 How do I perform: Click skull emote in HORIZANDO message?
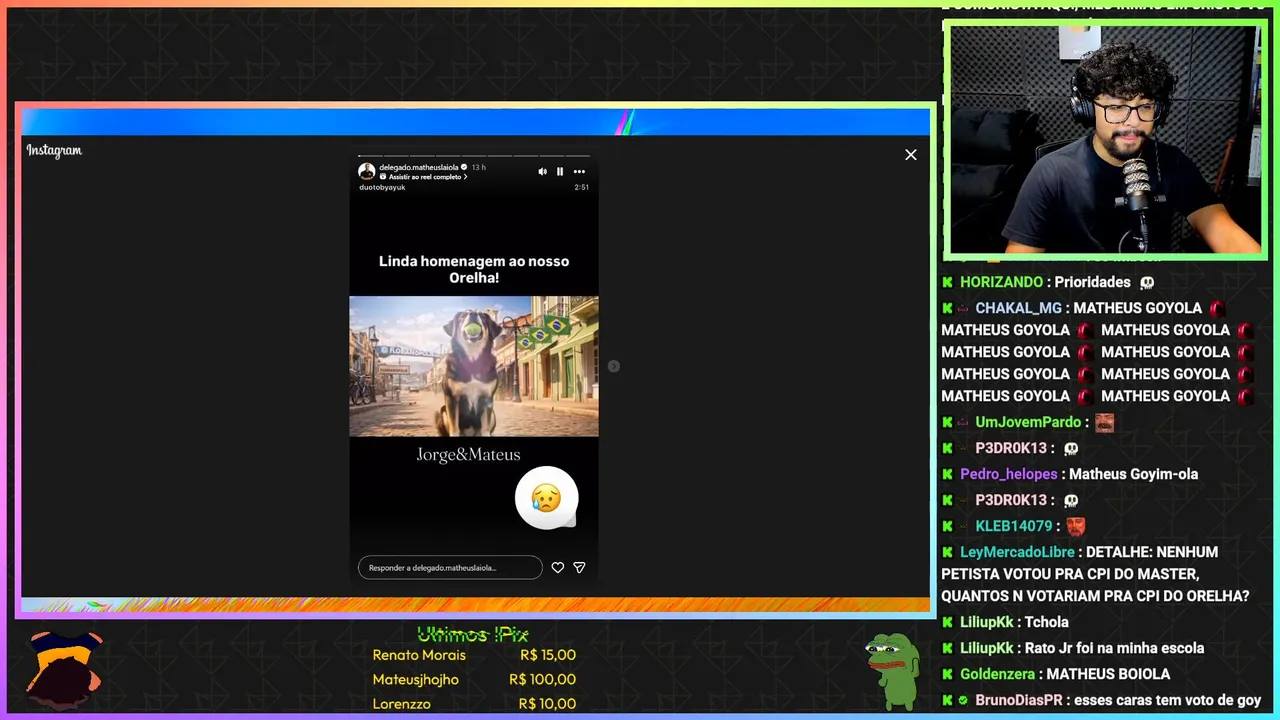click(1147, 283)
